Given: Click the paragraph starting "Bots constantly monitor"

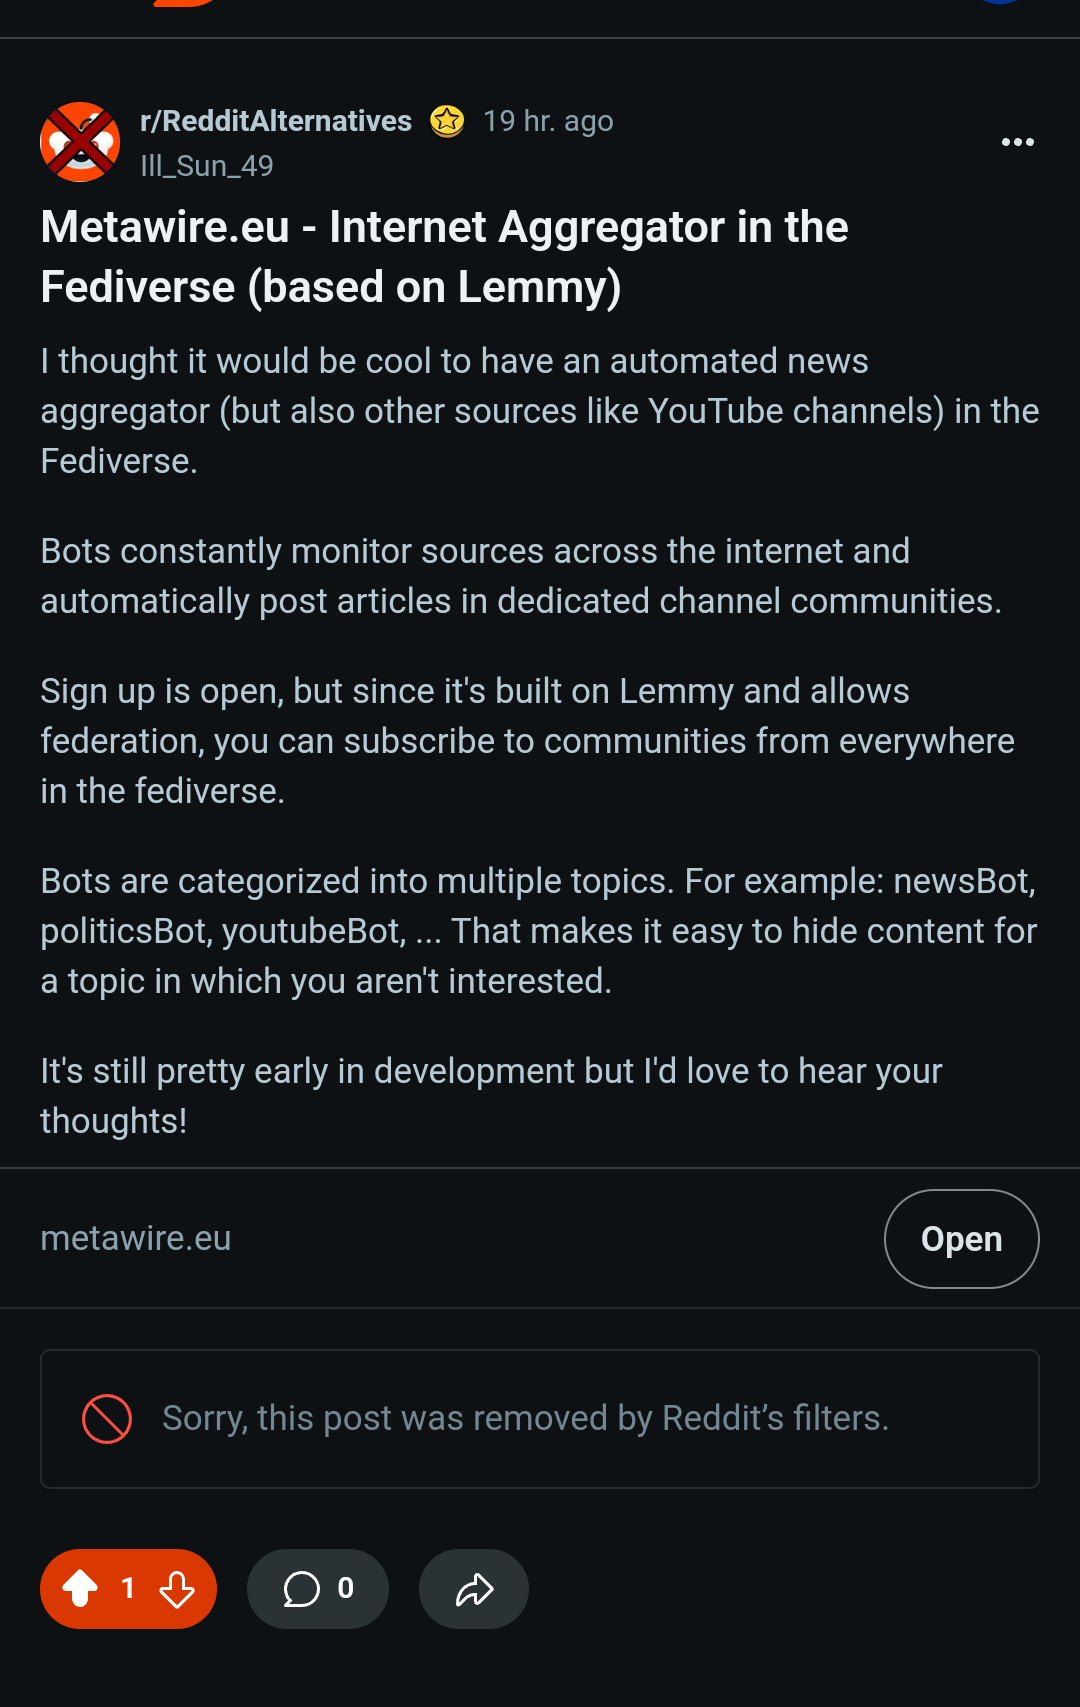Looking at the screenshot, I should coord(520,576).
